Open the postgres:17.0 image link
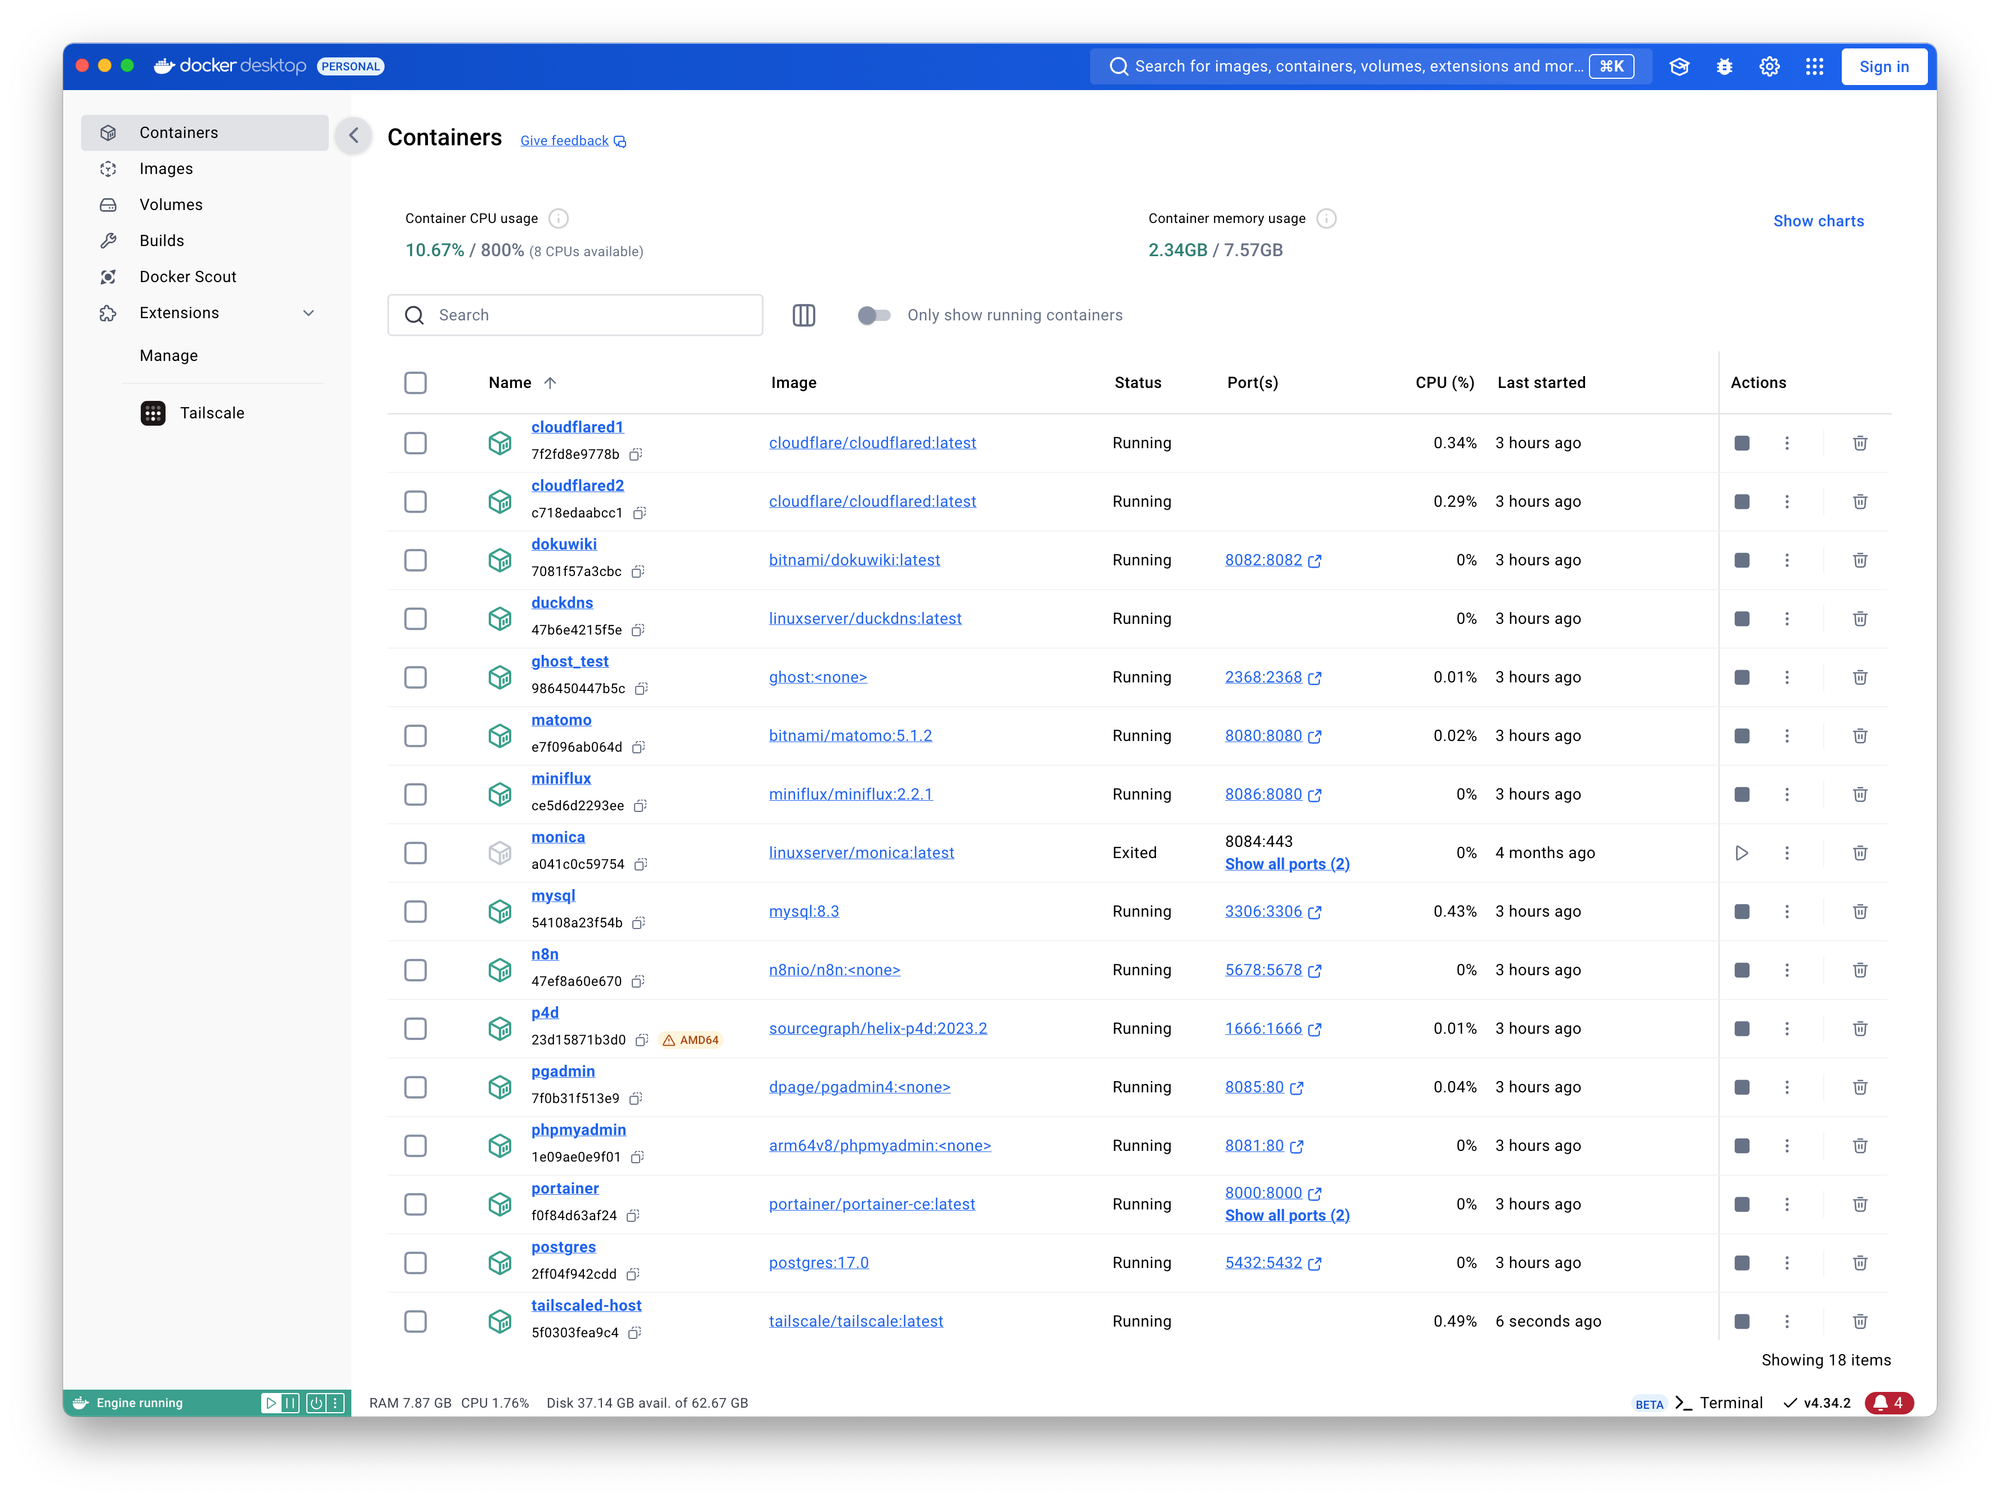2000x1500 pixels. [x=818, y=1263]
